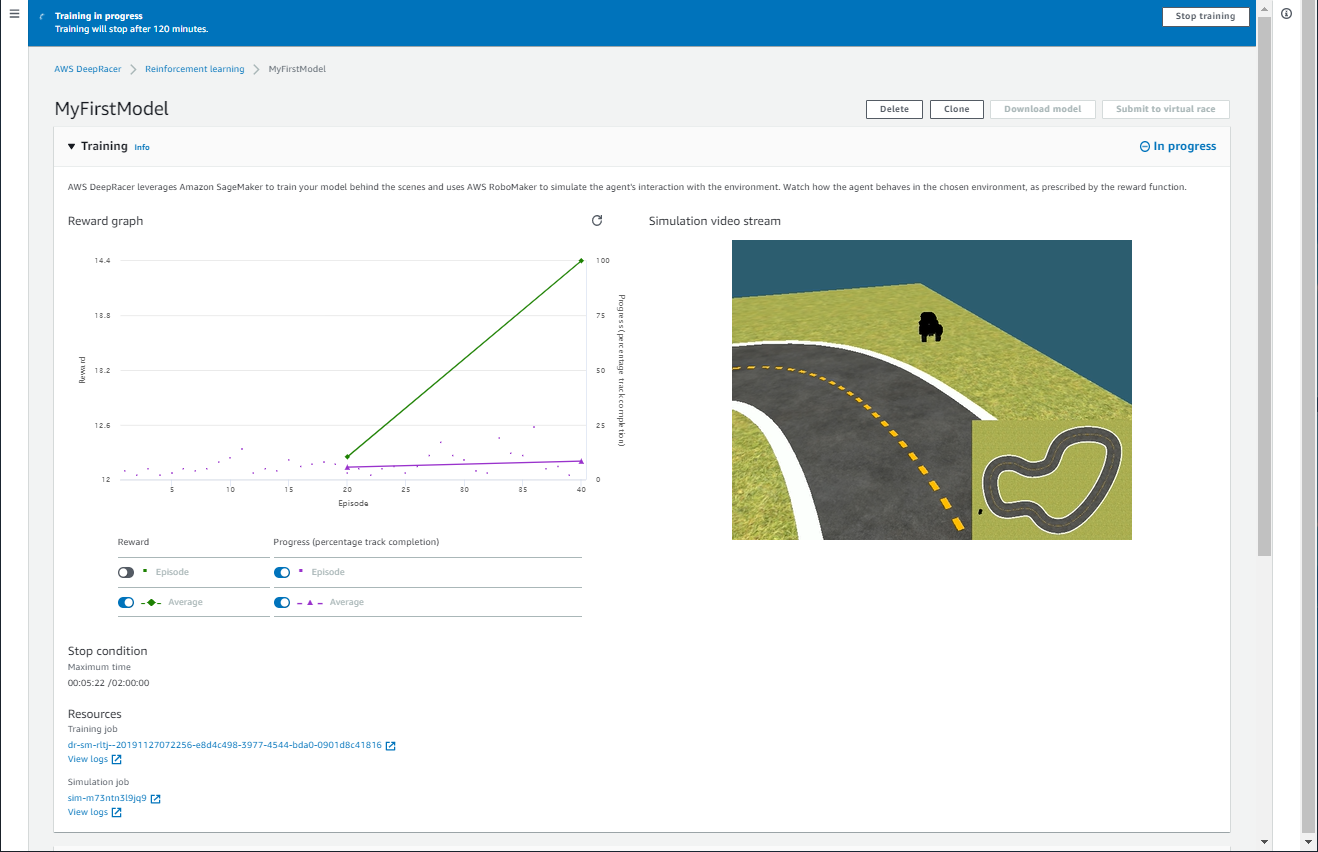Collapse the Training section
The height and width of the screenshot is (852, 1318).
[72, 146]
